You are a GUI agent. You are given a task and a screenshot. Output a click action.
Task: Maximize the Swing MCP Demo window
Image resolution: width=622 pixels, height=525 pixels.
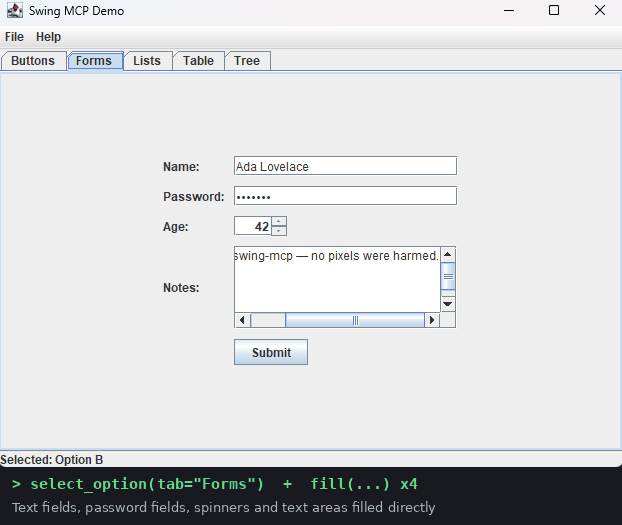tap(554, 11)
